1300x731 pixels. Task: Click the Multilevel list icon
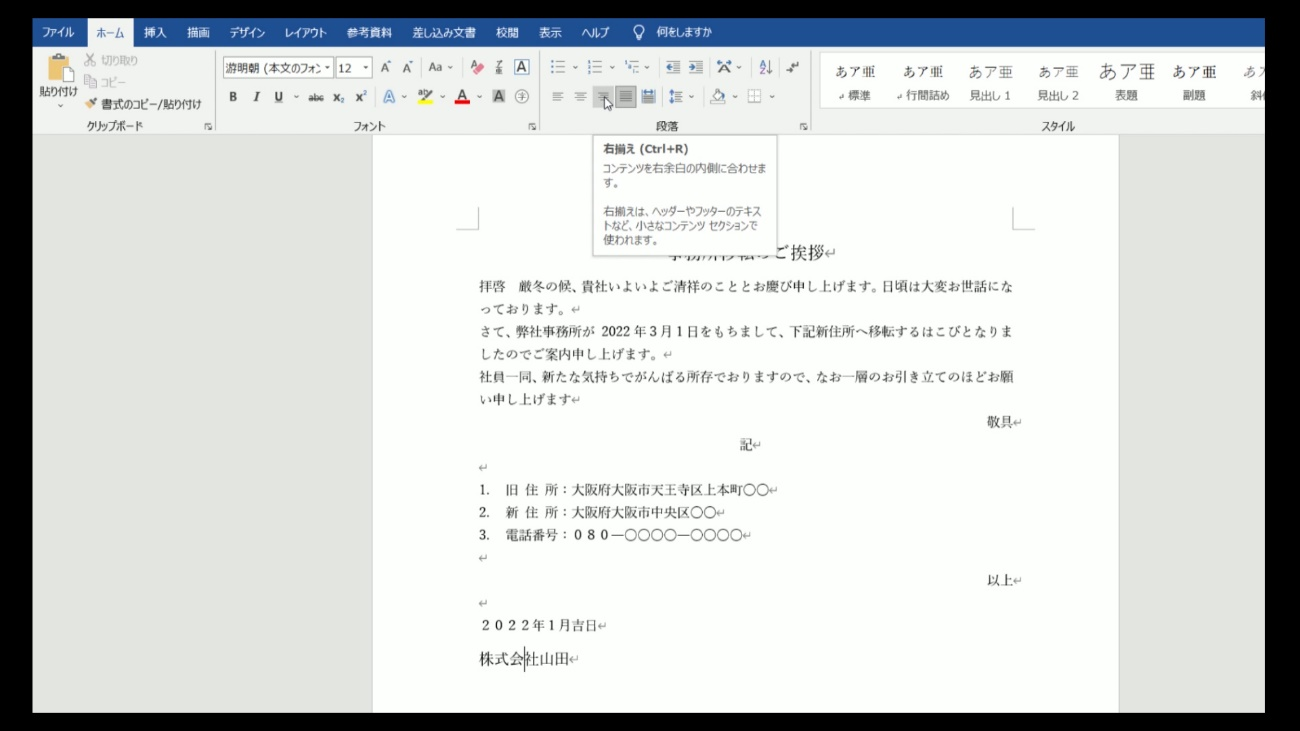tap(632, 68)
